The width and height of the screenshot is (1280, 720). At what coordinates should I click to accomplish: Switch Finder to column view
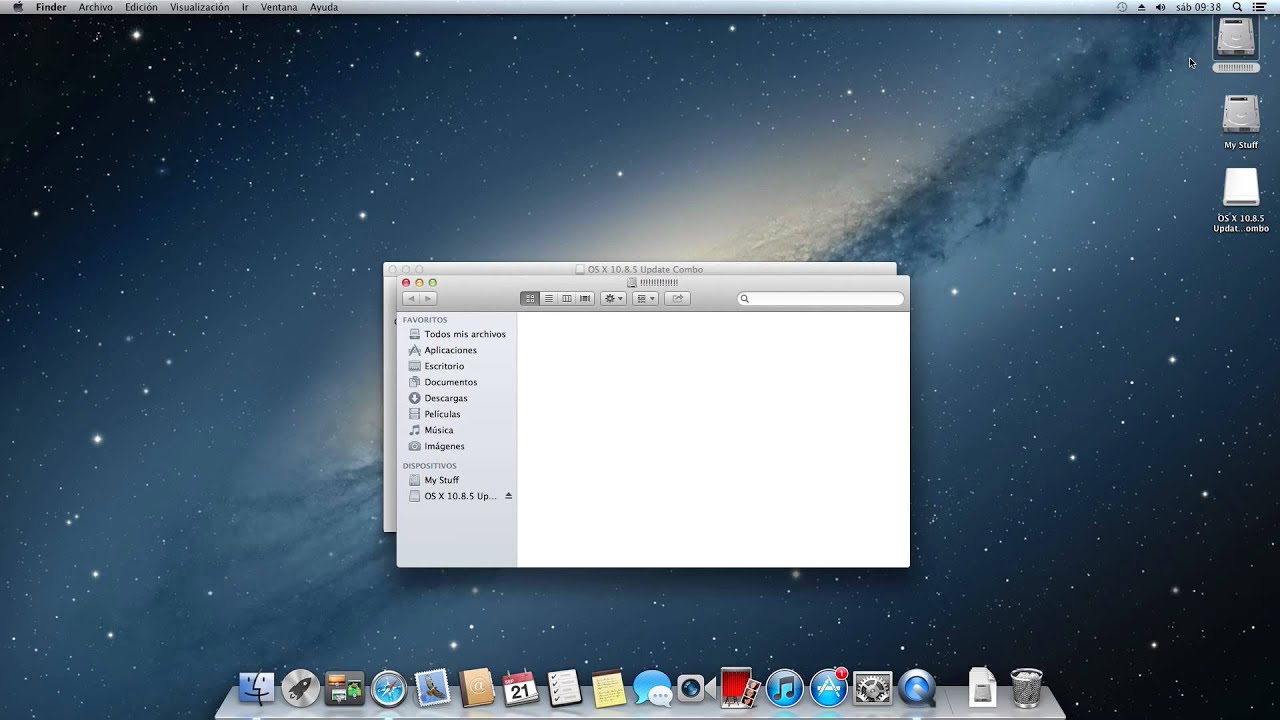(x=567, y=298)
